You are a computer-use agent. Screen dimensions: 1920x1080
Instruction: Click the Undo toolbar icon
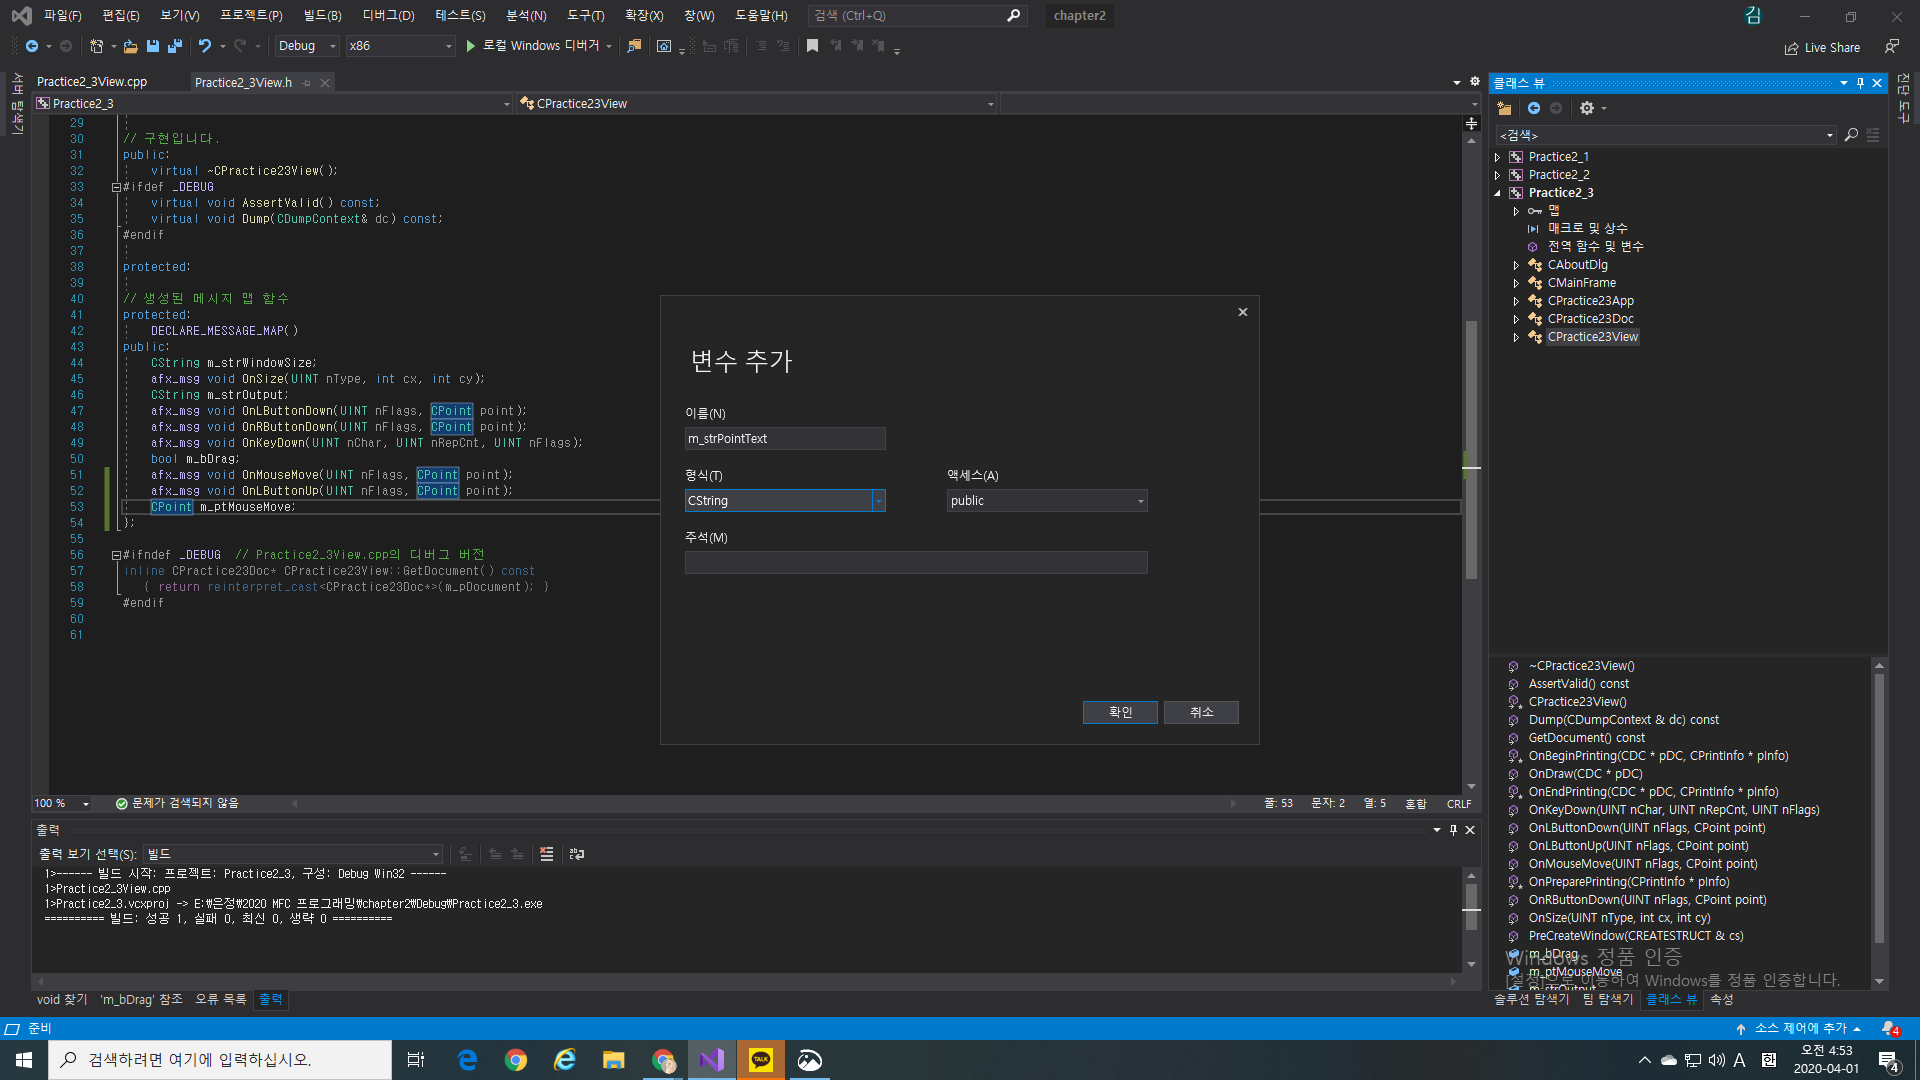(205, 46)
